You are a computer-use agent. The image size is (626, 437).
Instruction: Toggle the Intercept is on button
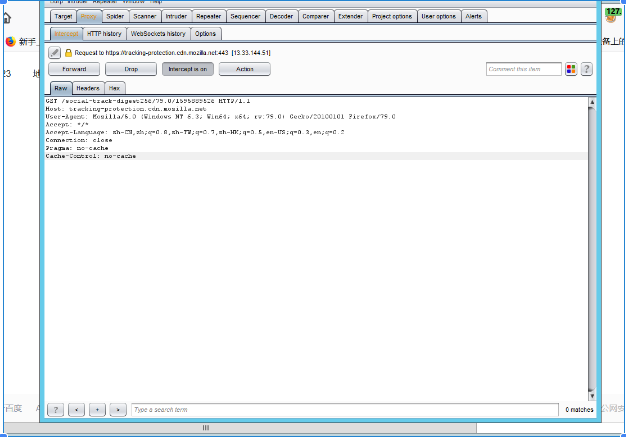(188, 69)
